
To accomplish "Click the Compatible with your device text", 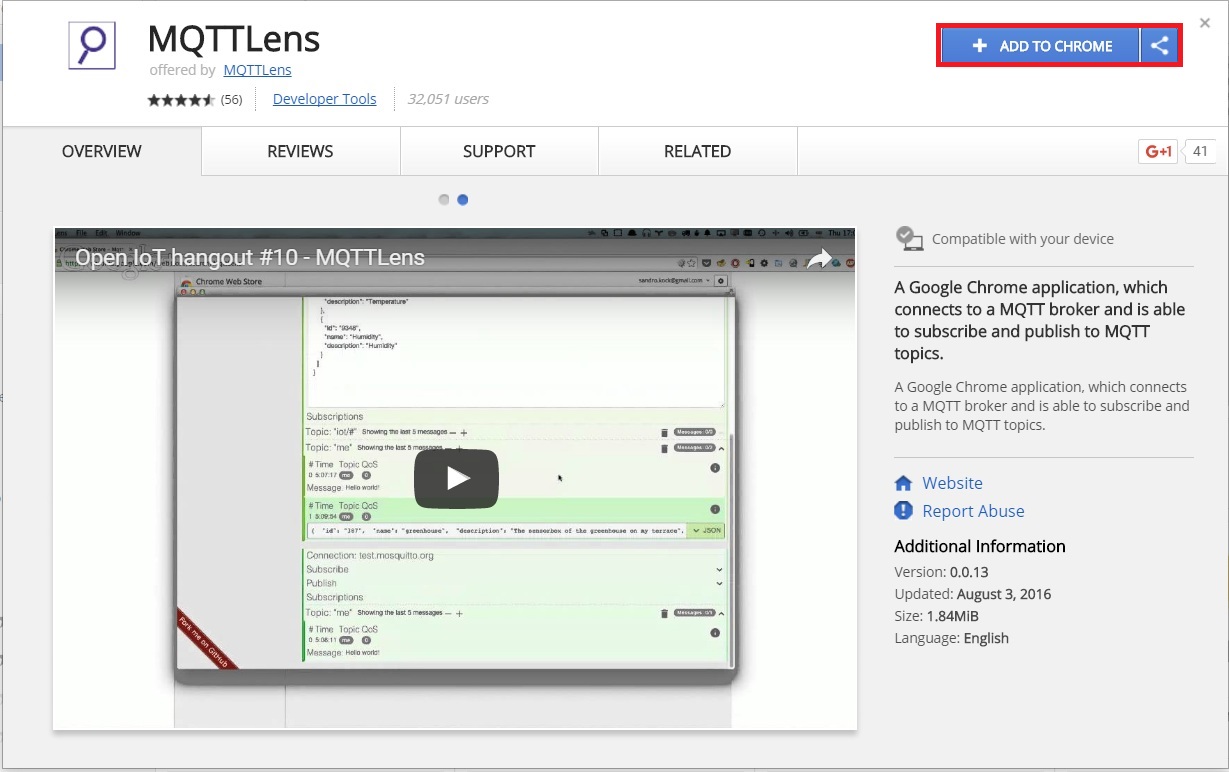I will (1023, 239).
